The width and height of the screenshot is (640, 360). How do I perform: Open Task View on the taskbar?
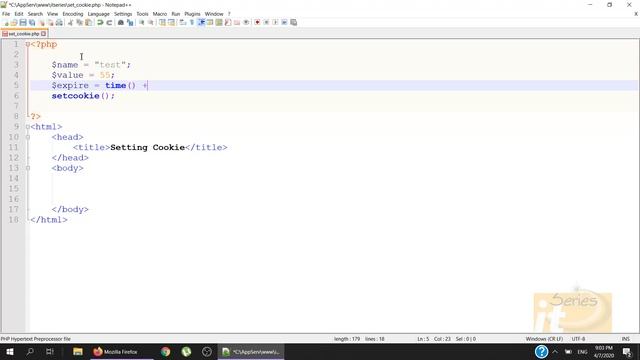coord(50,351)
